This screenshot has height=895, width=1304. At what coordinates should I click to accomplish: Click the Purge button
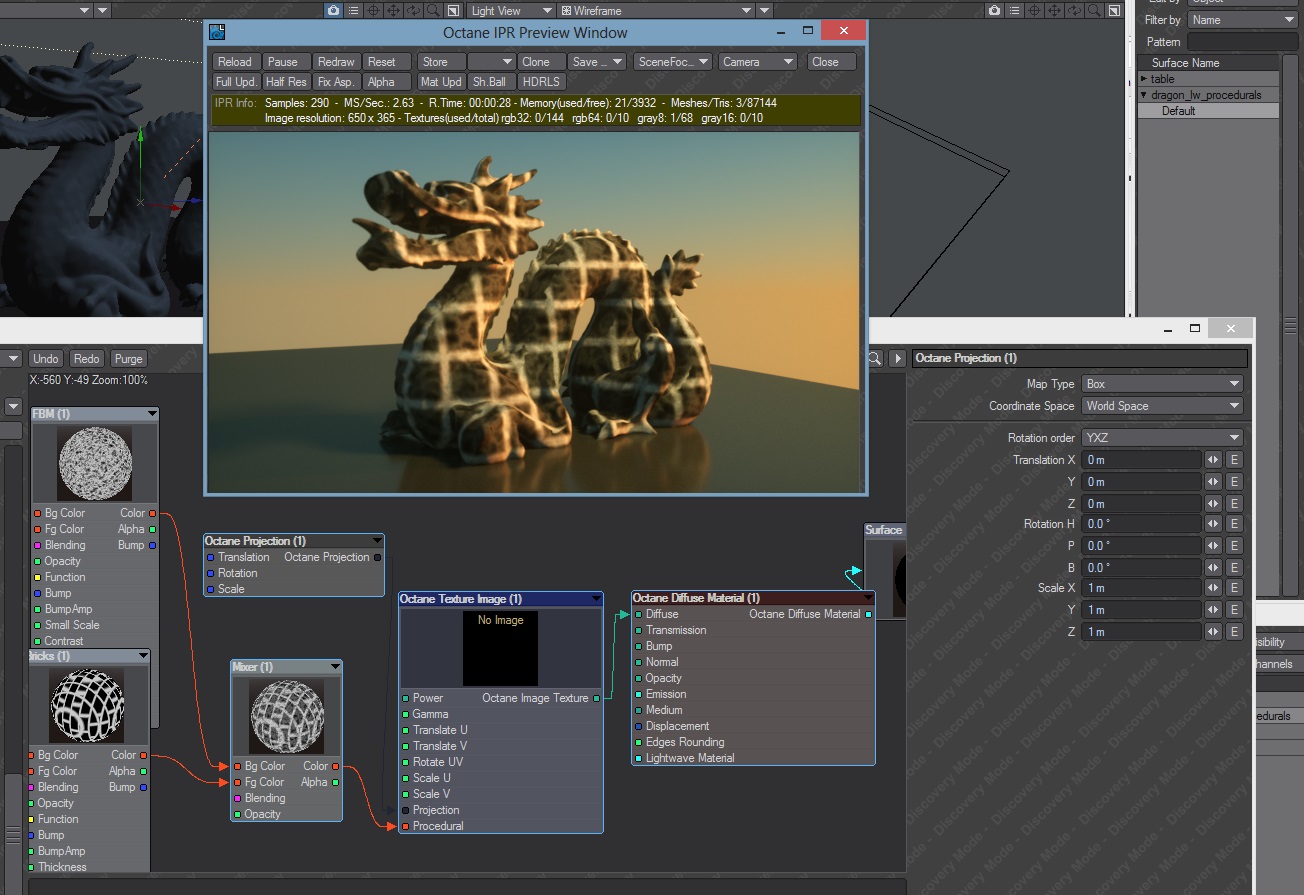128,359
